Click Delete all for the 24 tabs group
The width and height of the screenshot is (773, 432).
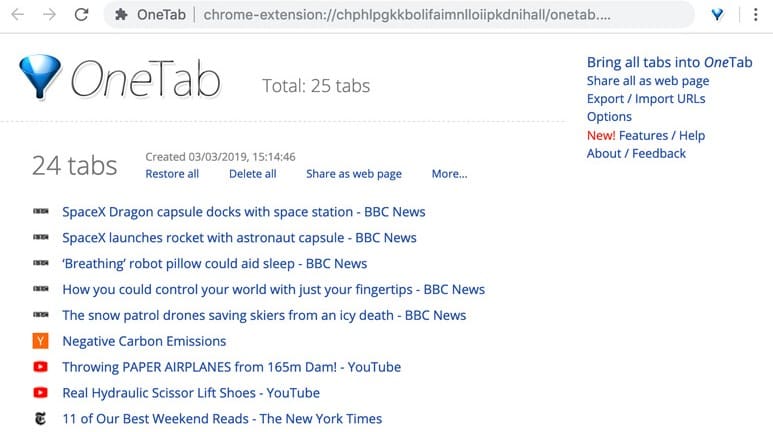[252, 174]
